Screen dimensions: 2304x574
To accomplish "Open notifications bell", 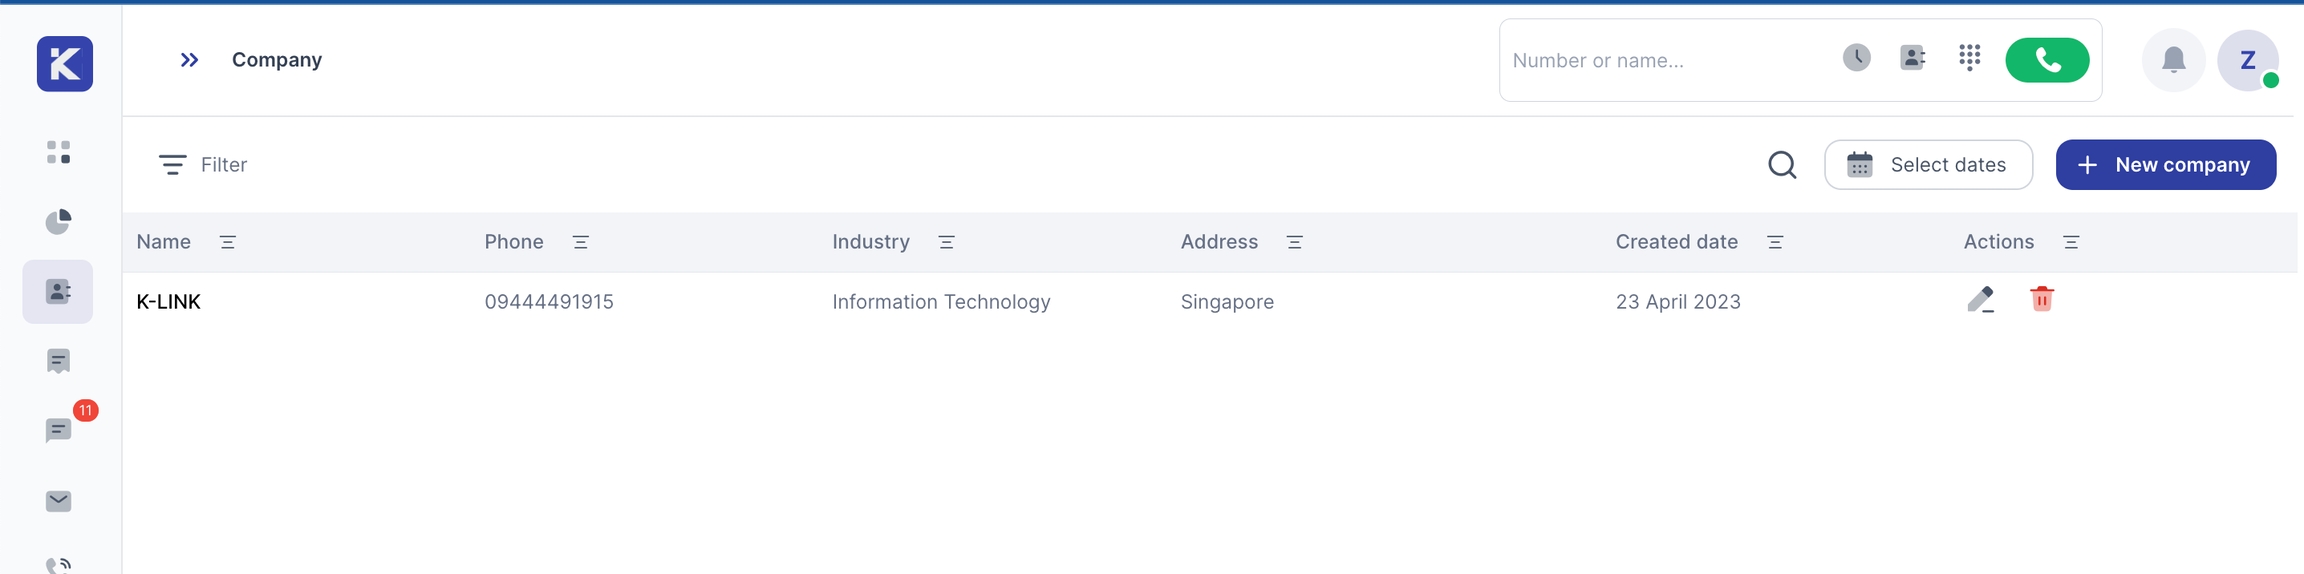I will click(x=2173, y=60).
